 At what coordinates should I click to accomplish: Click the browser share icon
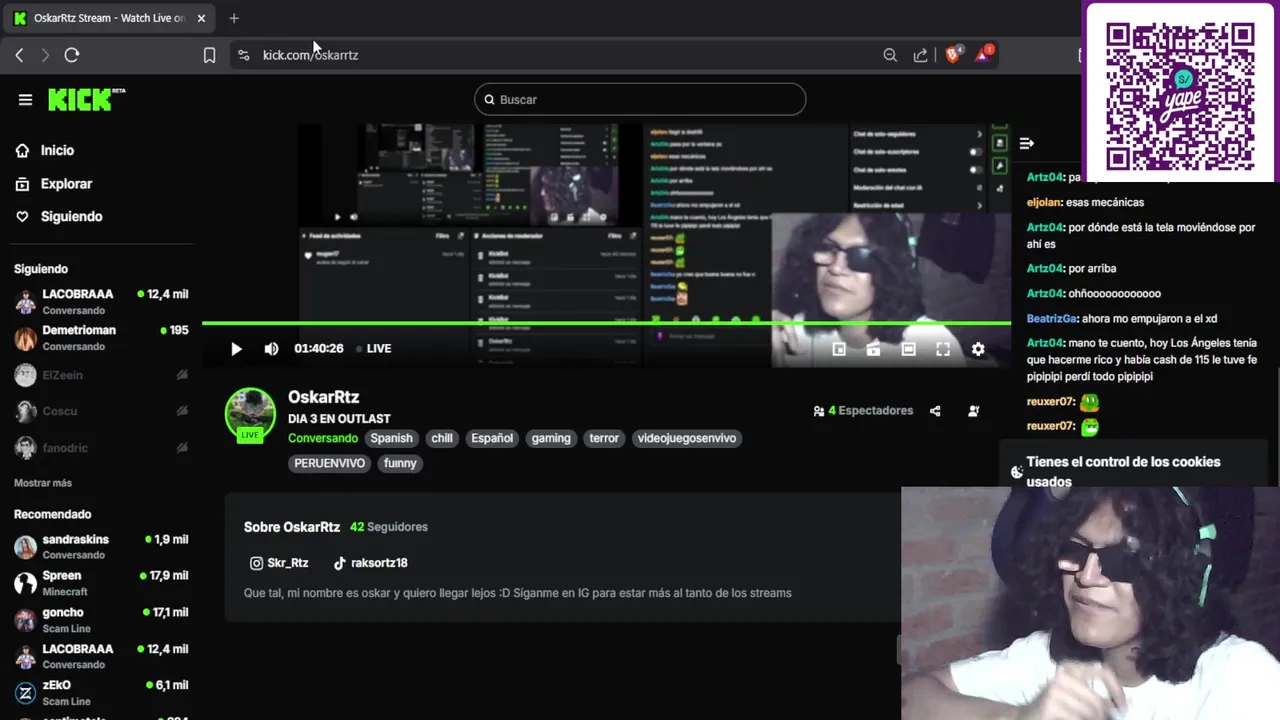click(920, 55)
